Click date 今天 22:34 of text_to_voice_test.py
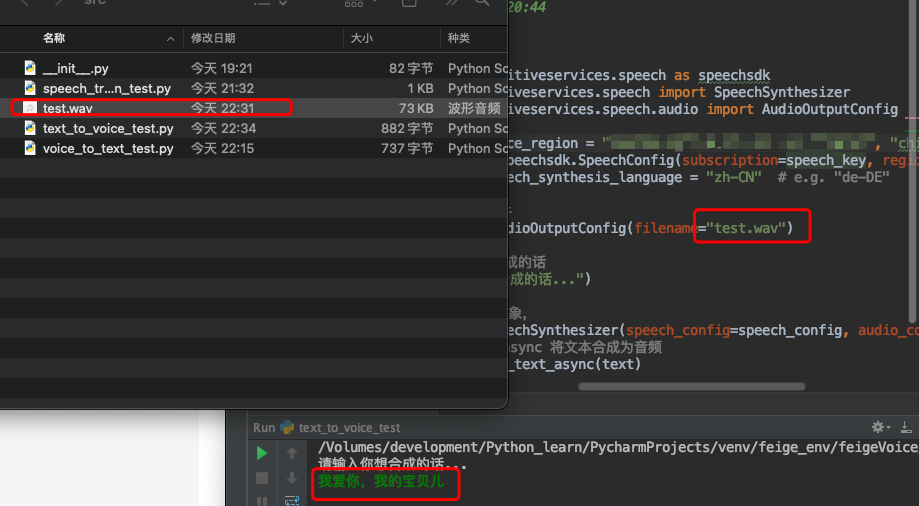919x506 pixels. (x=223, y=128)
